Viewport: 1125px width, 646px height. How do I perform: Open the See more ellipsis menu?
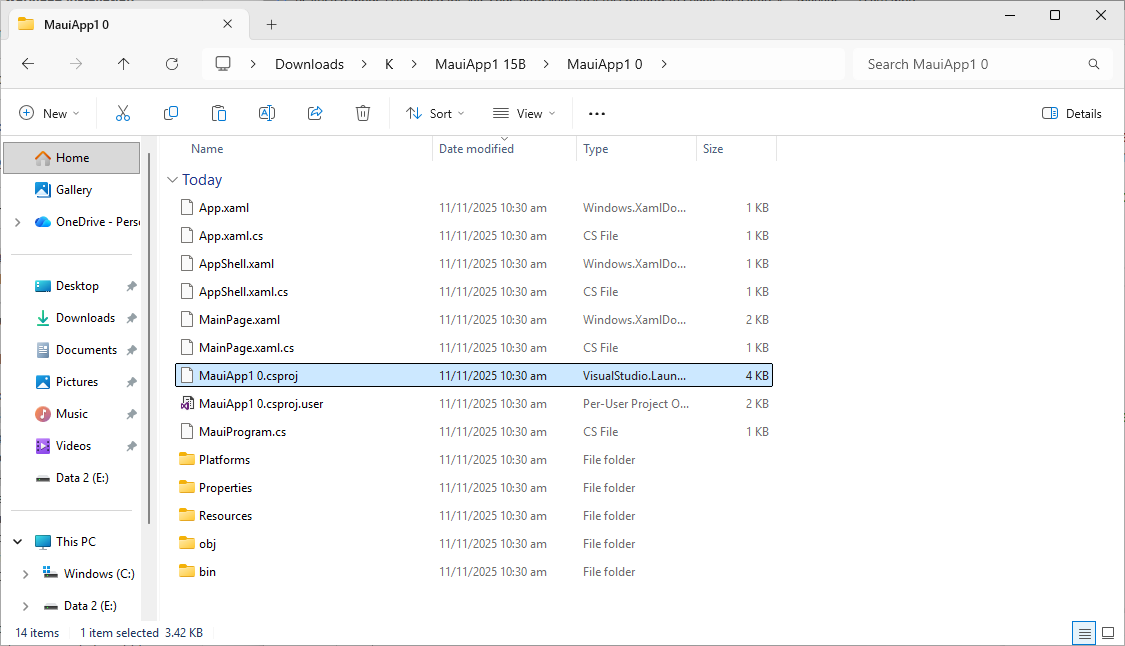[x=597, y=113]
